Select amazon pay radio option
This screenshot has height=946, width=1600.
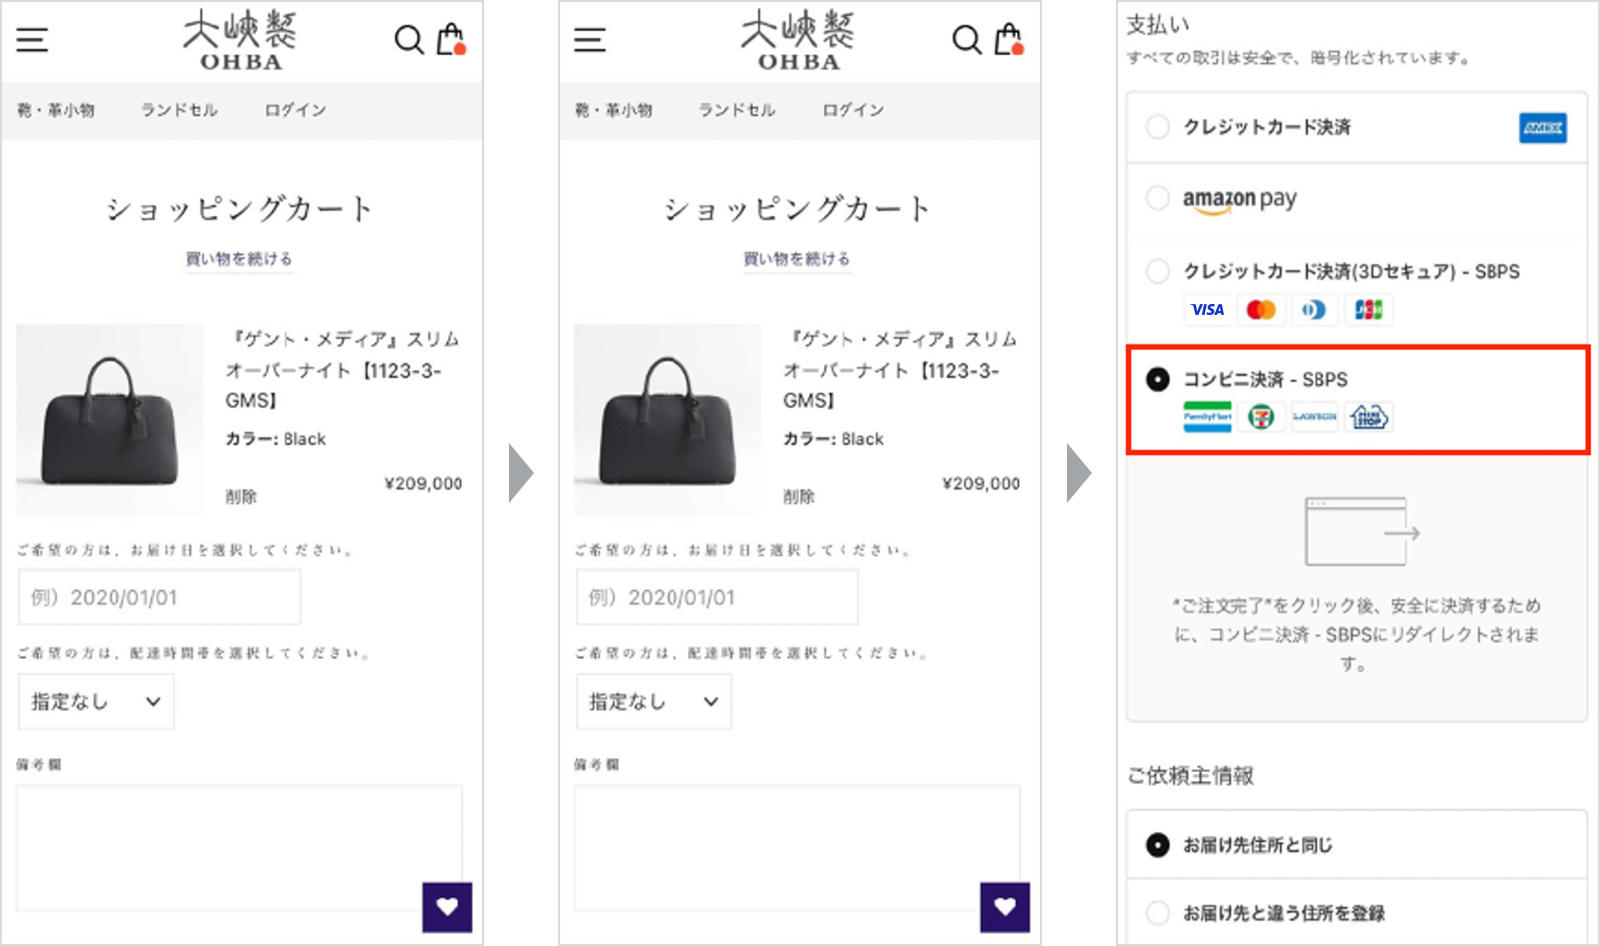point(1157,198)
